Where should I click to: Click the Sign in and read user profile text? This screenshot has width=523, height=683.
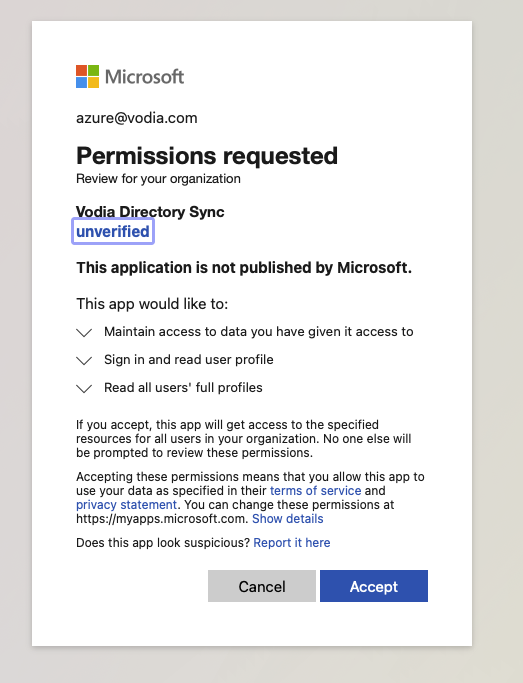coord(189,360)
